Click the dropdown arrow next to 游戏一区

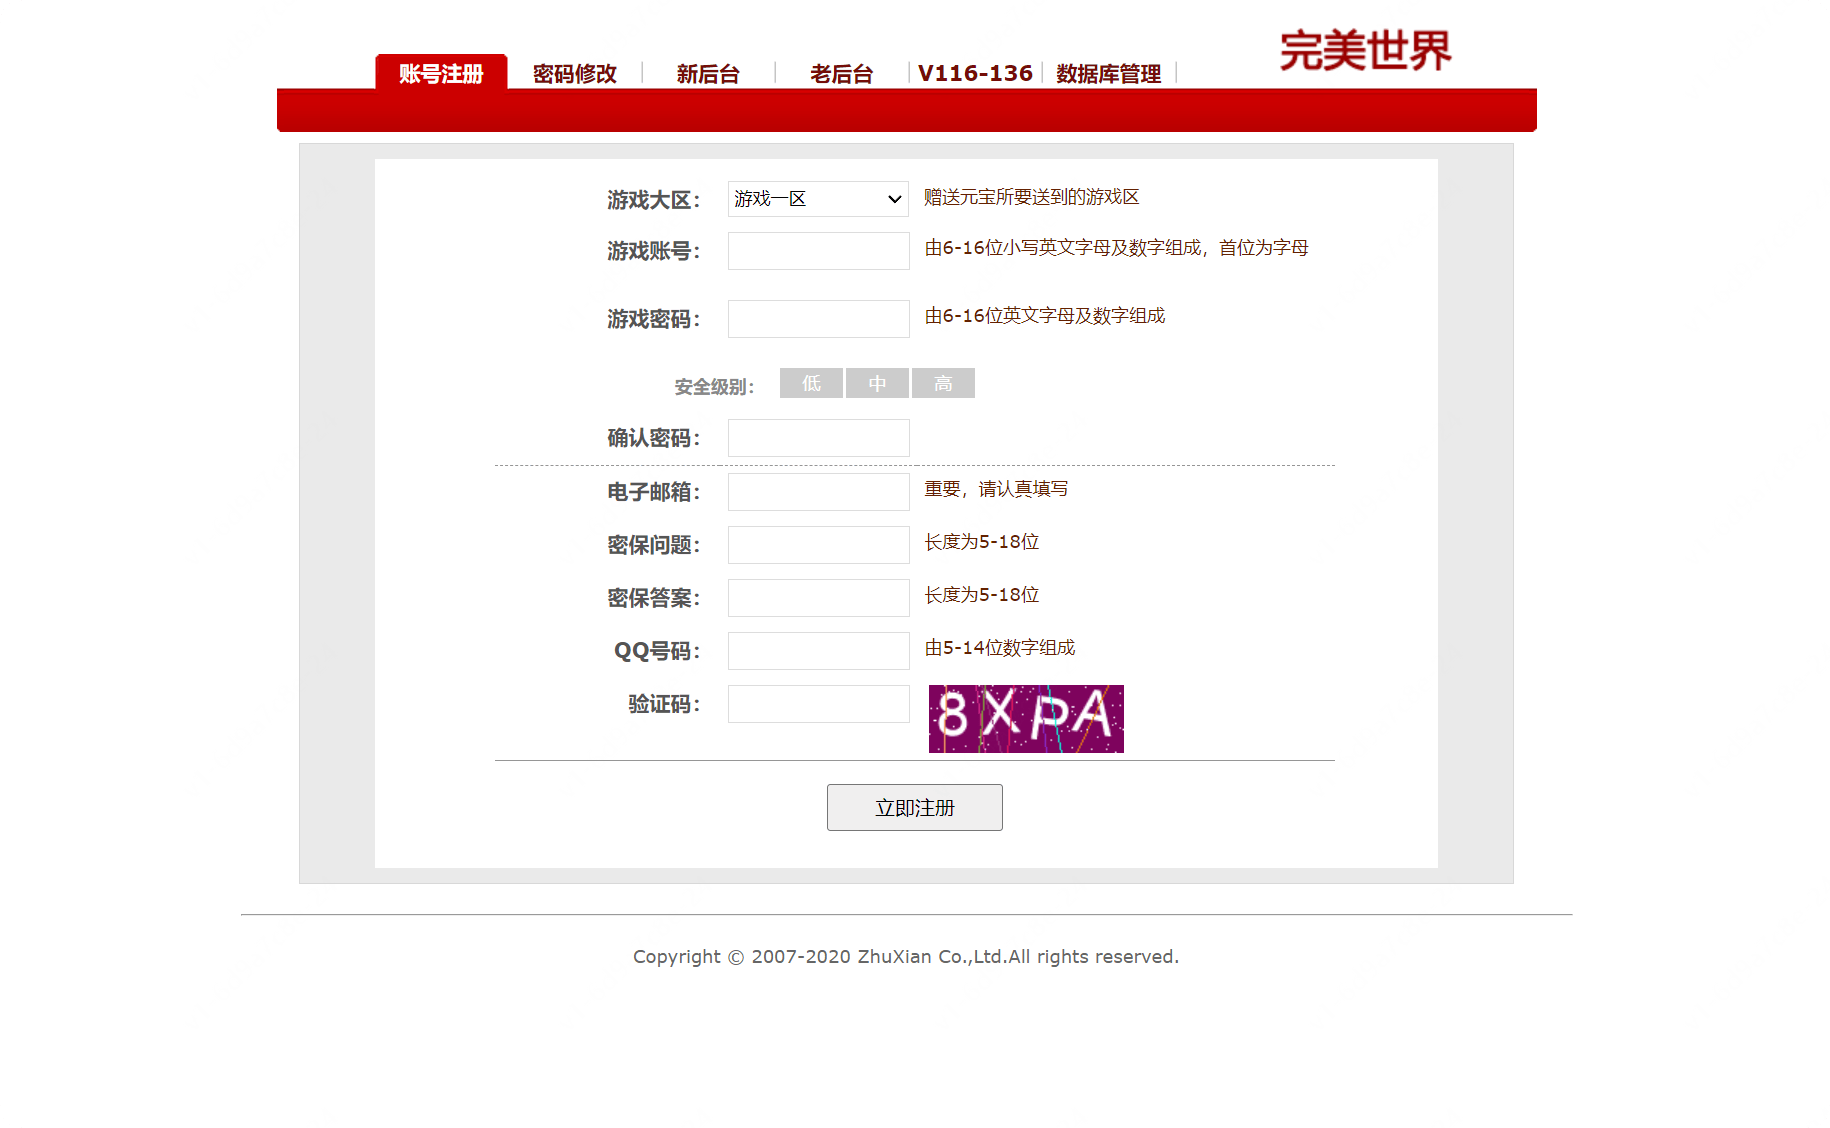click(x=893, y=199)
